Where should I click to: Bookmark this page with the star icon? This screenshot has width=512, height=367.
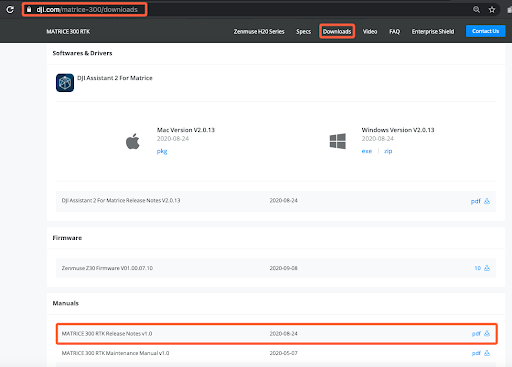[x=492, y=10]
